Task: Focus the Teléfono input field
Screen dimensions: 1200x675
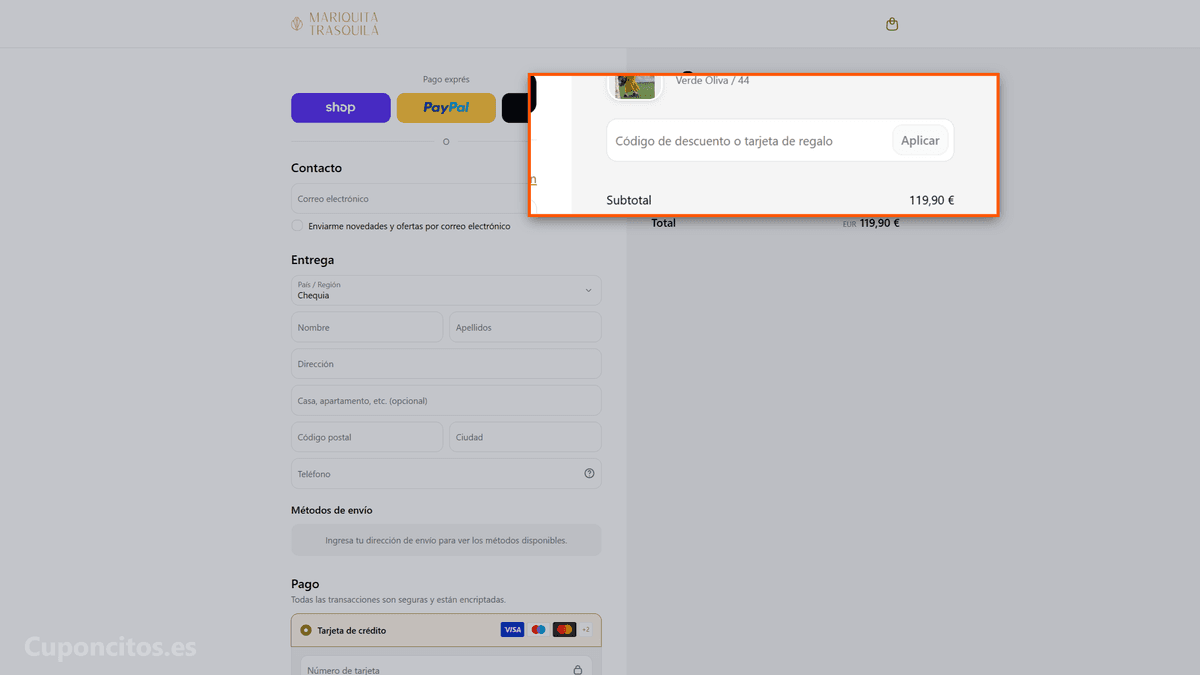Action: point(446,474)
